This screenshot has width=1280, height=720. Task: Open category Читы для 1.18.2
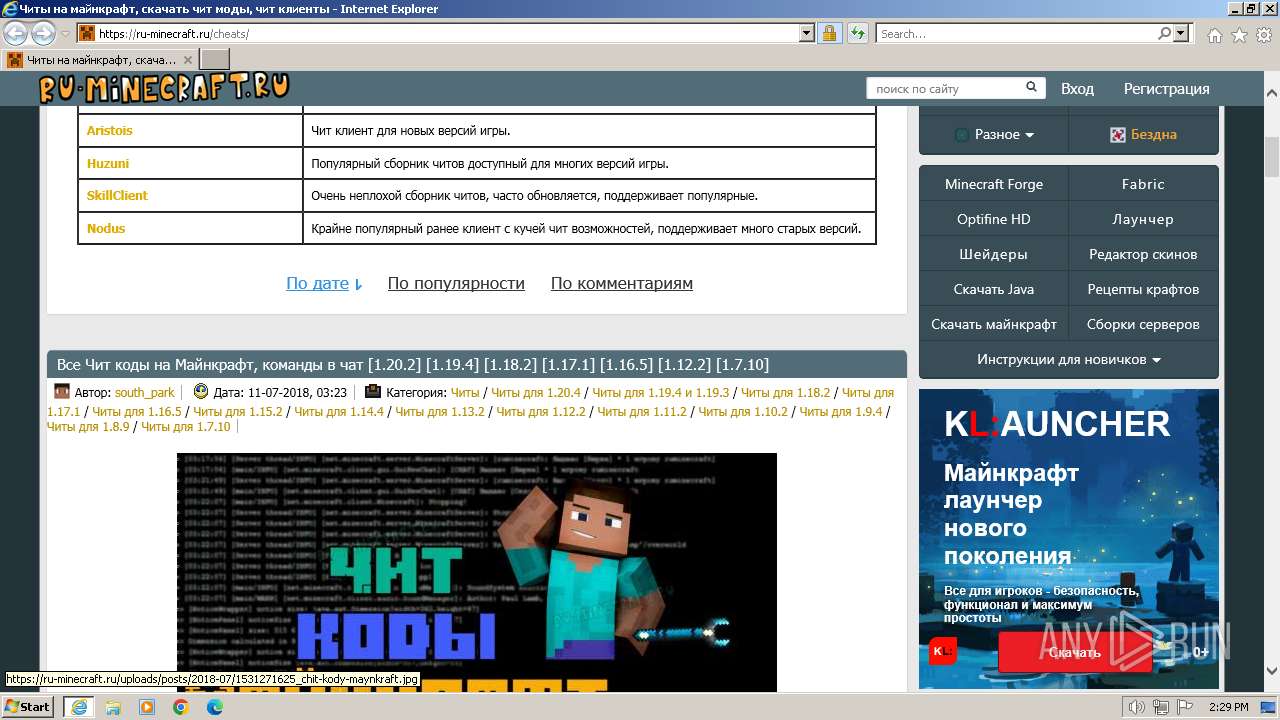point(786,393)
